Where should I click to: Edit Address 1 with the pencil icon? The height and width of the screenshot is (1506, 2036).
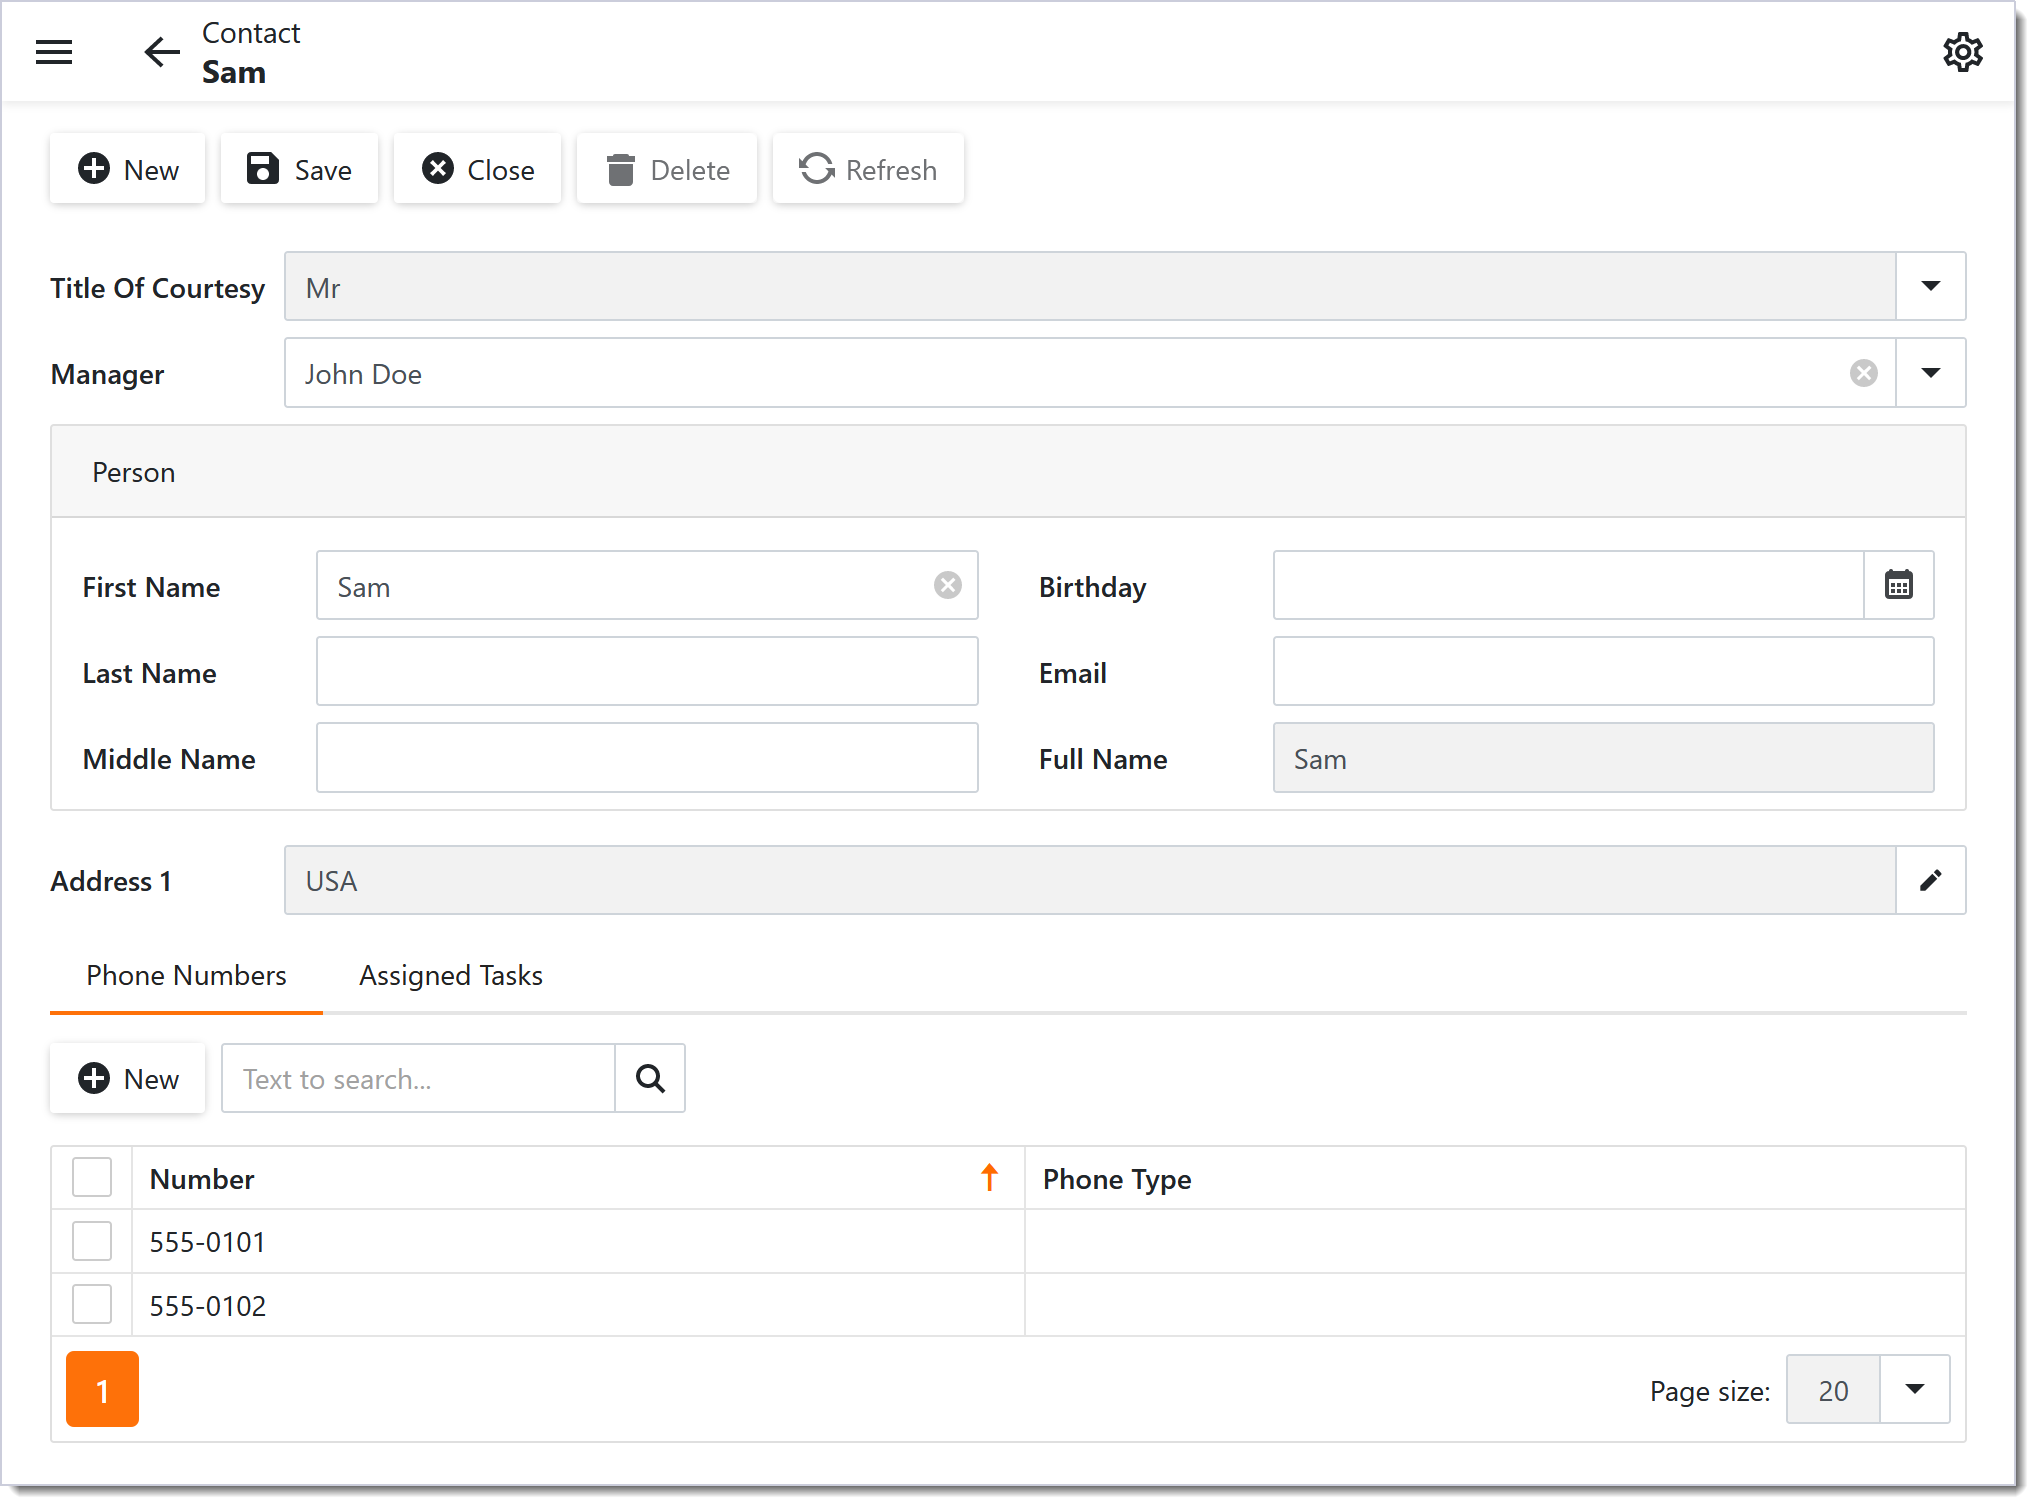pos(1930,881)
